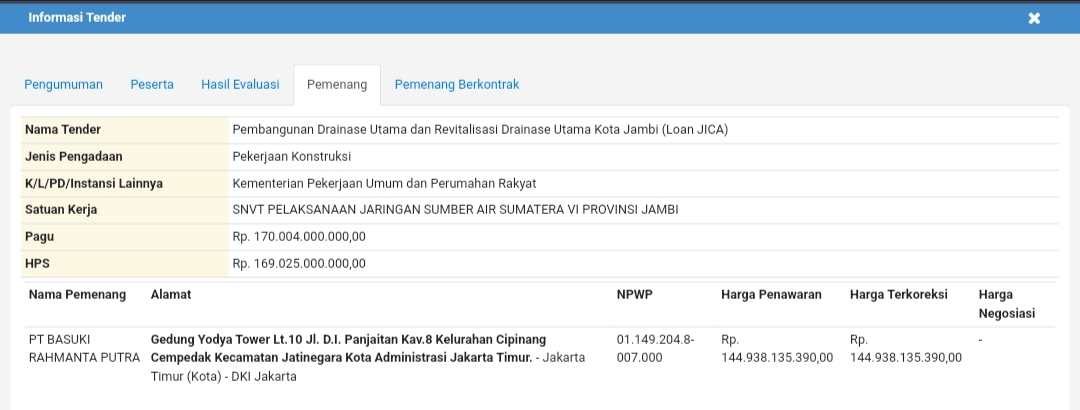Screen dimensions: 1080x410
Task: Click the Pagu label
Action: click(39, 236)
